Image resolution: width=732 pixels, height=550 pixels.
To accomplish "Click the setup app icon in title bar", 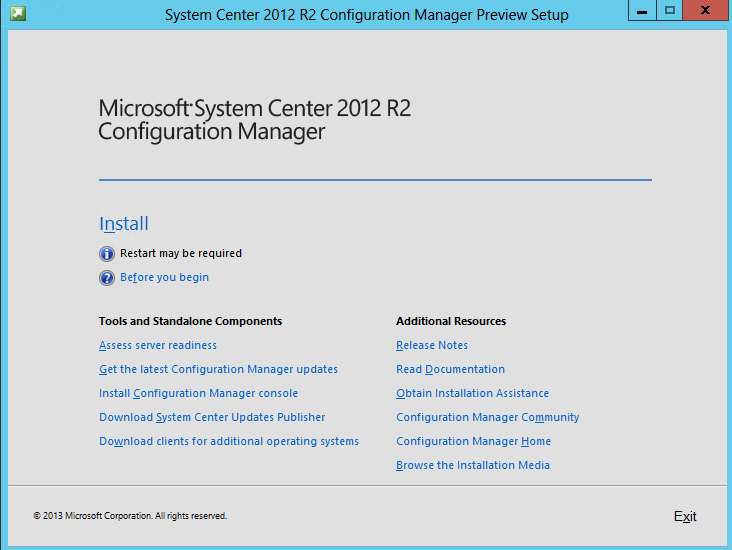I will pos(18,13).
